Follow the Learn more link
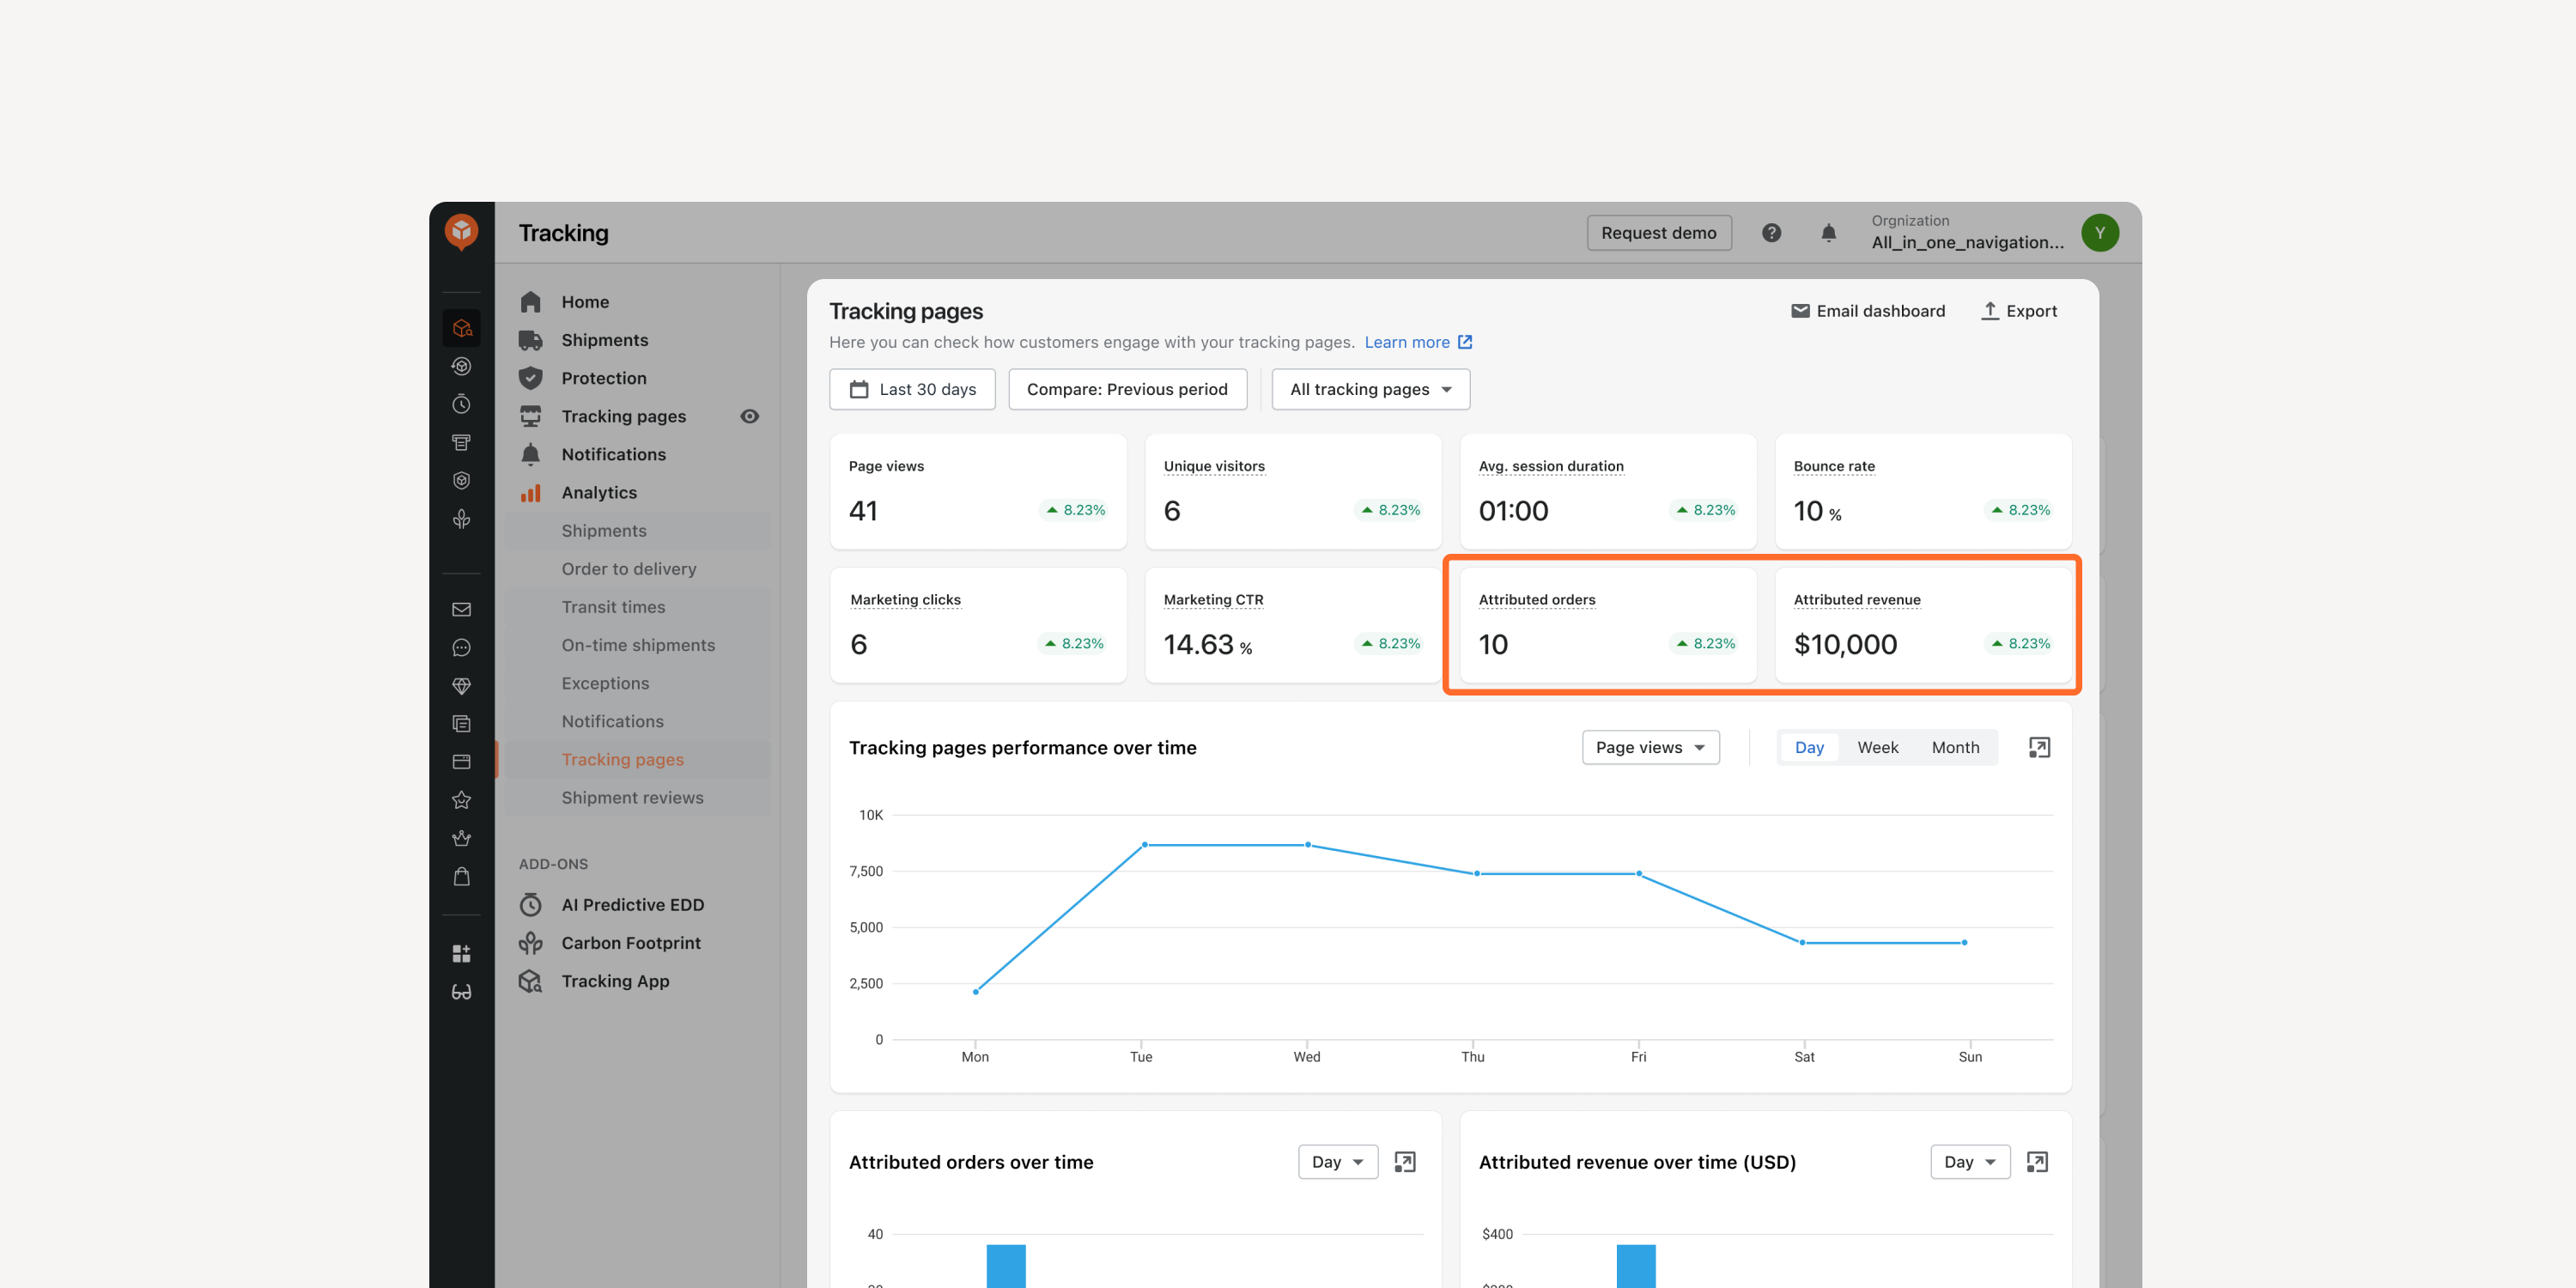 tap(1417, 342)
